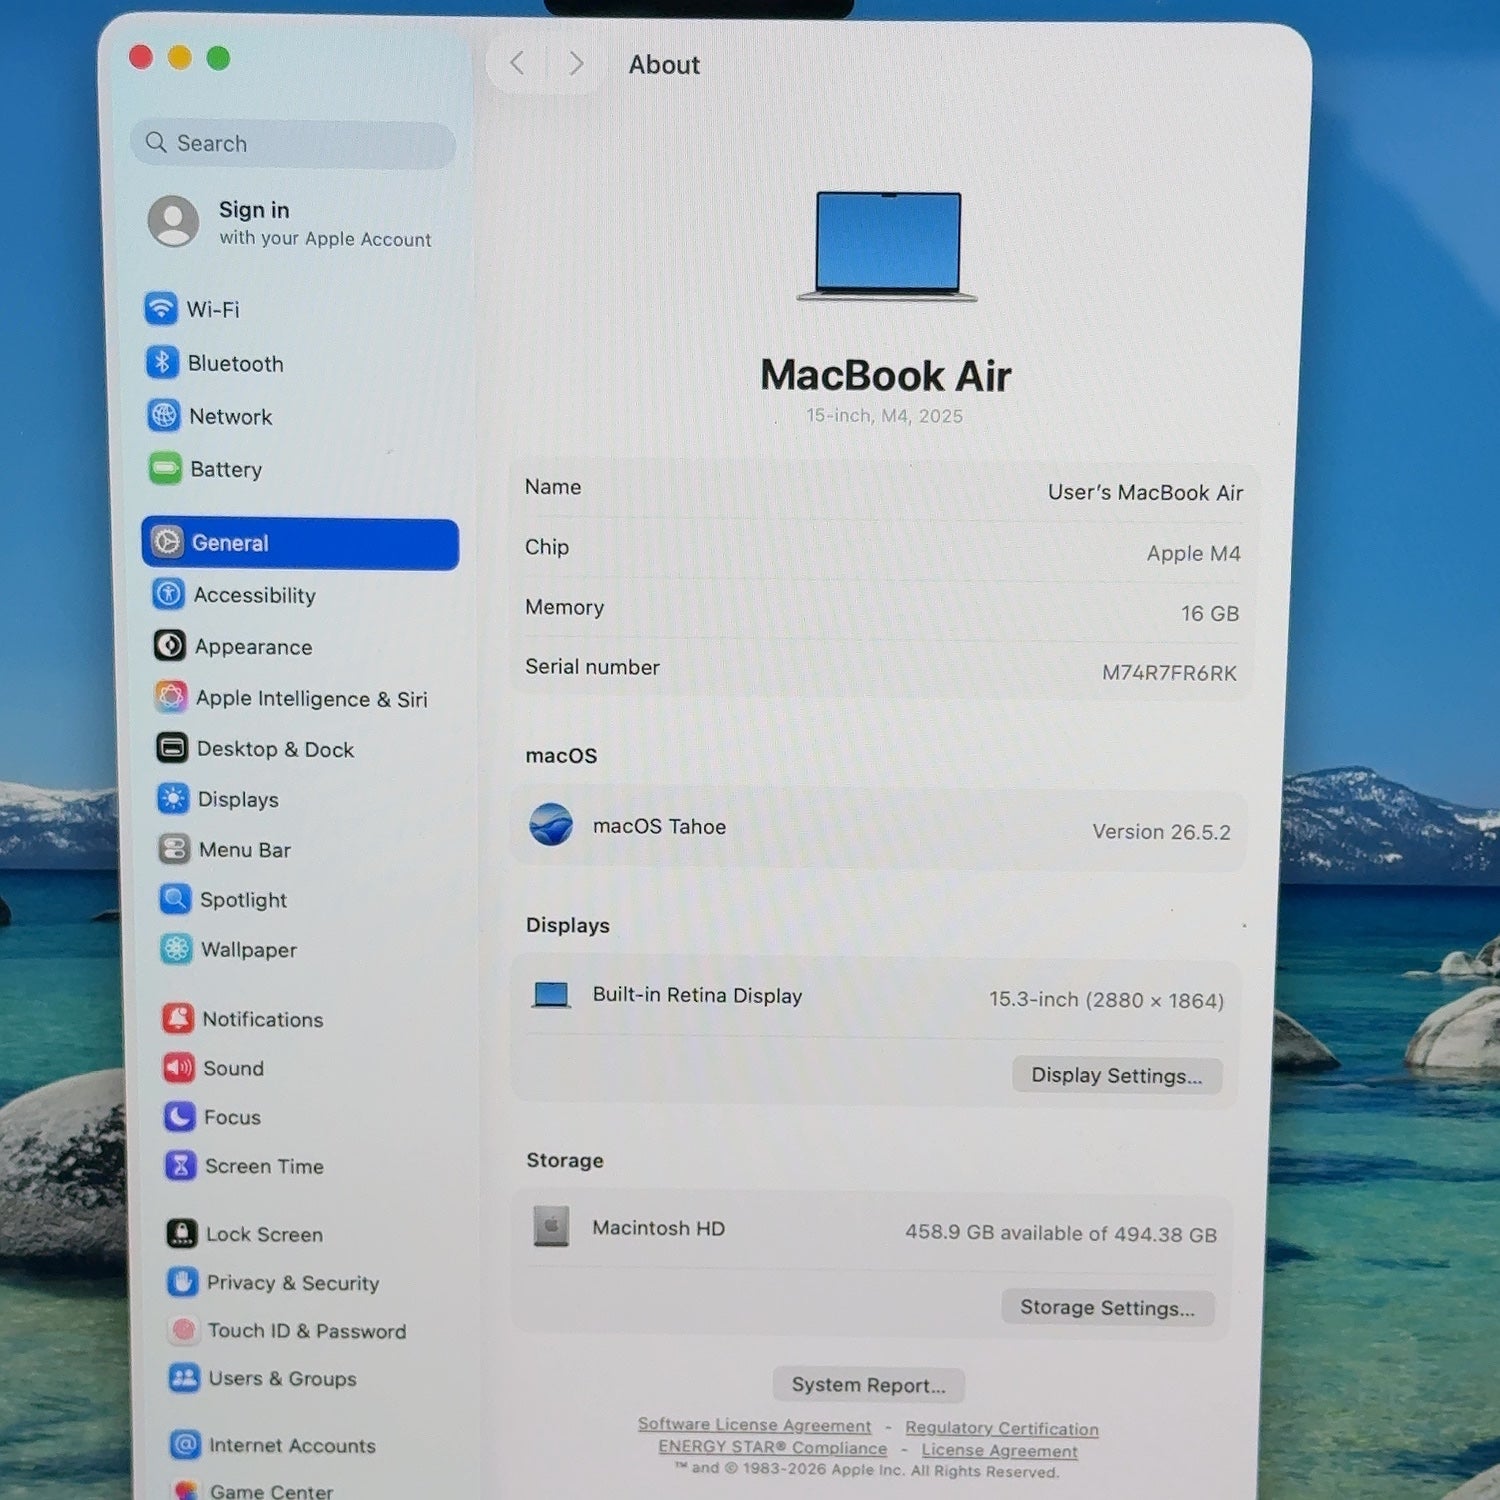1500x1500 pixels.
Task: Open the Lock Screen icon
Action: [182, 1233]
